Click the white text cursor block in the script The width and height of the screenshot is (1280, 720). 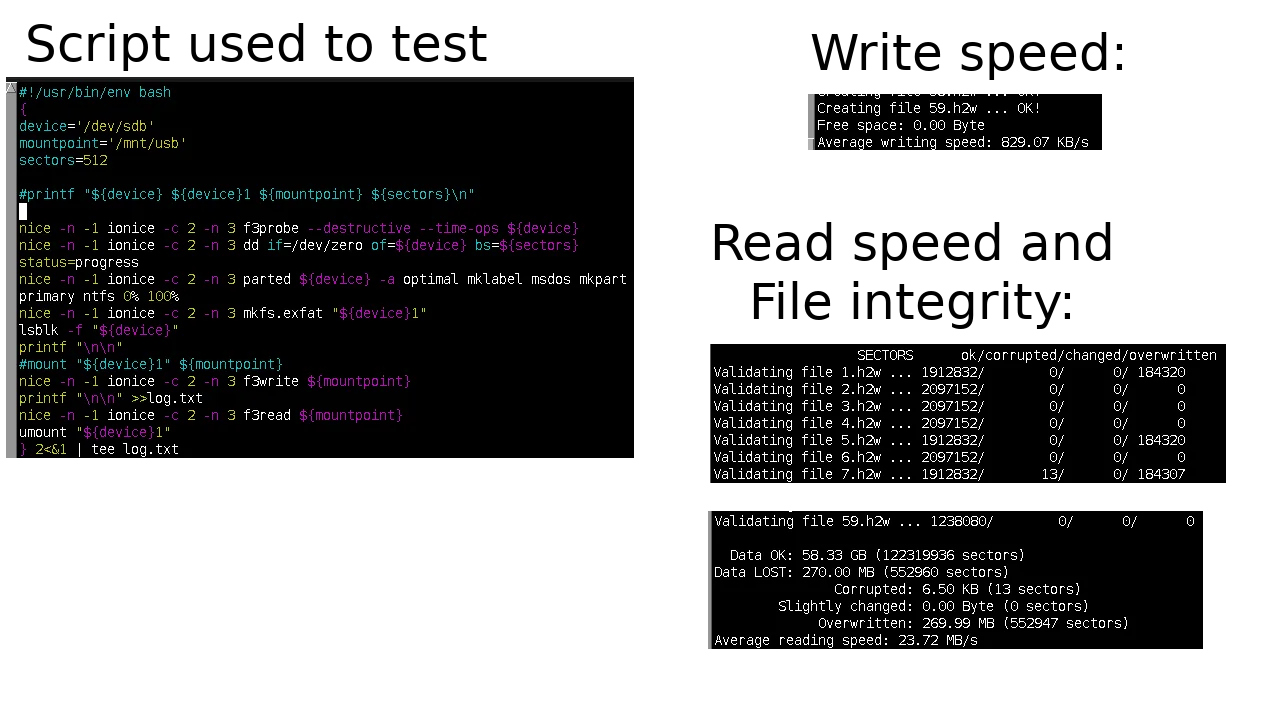23,211
